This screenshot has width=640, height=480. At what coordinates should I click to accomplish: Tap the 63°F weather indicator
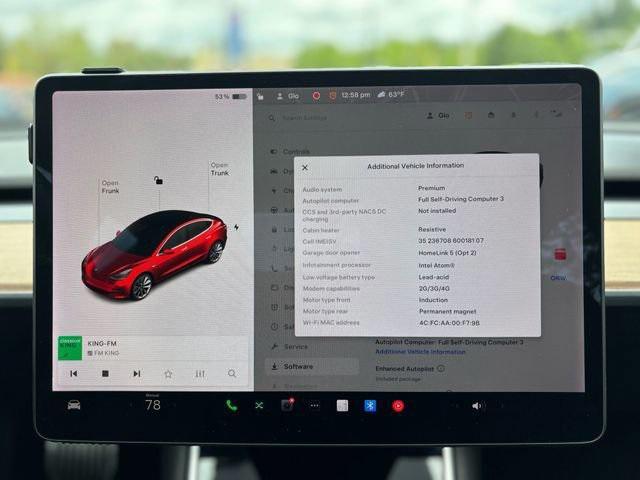pos(391,95)
